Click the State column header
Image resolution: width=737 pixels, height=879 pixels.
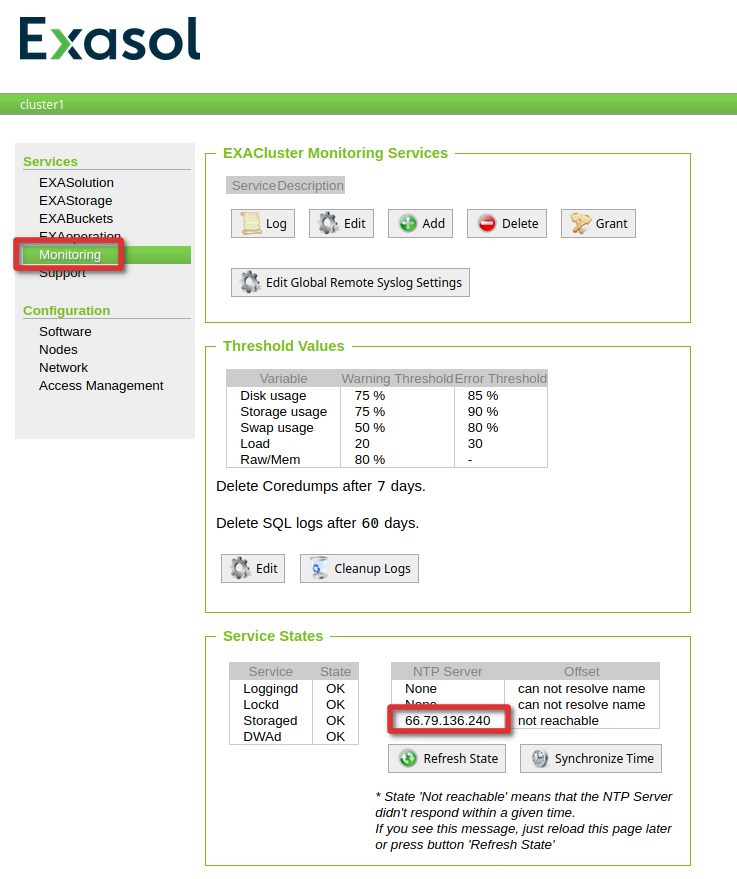(x=335, y=671)
